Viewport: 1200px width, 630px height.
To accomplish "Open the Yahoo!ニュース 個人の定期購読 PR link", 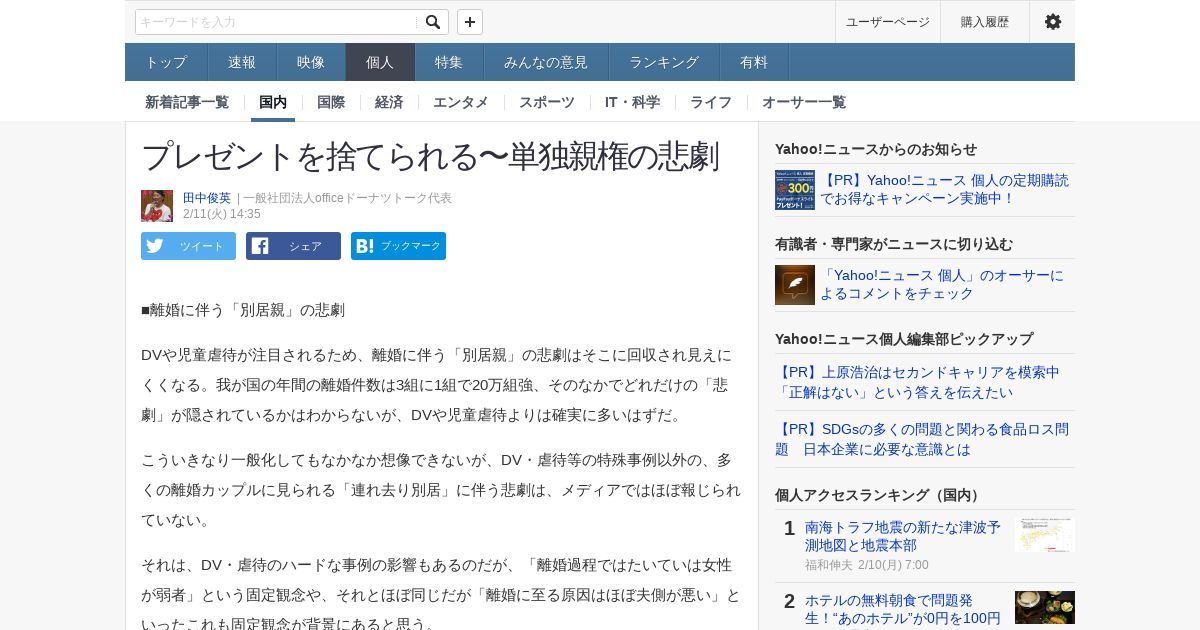I will pos(944,189).
